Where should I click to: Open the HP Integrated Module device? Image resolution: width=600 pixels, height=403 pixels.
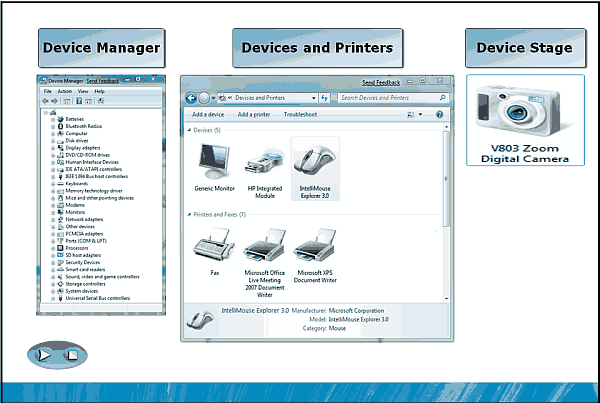click(x=265, y=162)
